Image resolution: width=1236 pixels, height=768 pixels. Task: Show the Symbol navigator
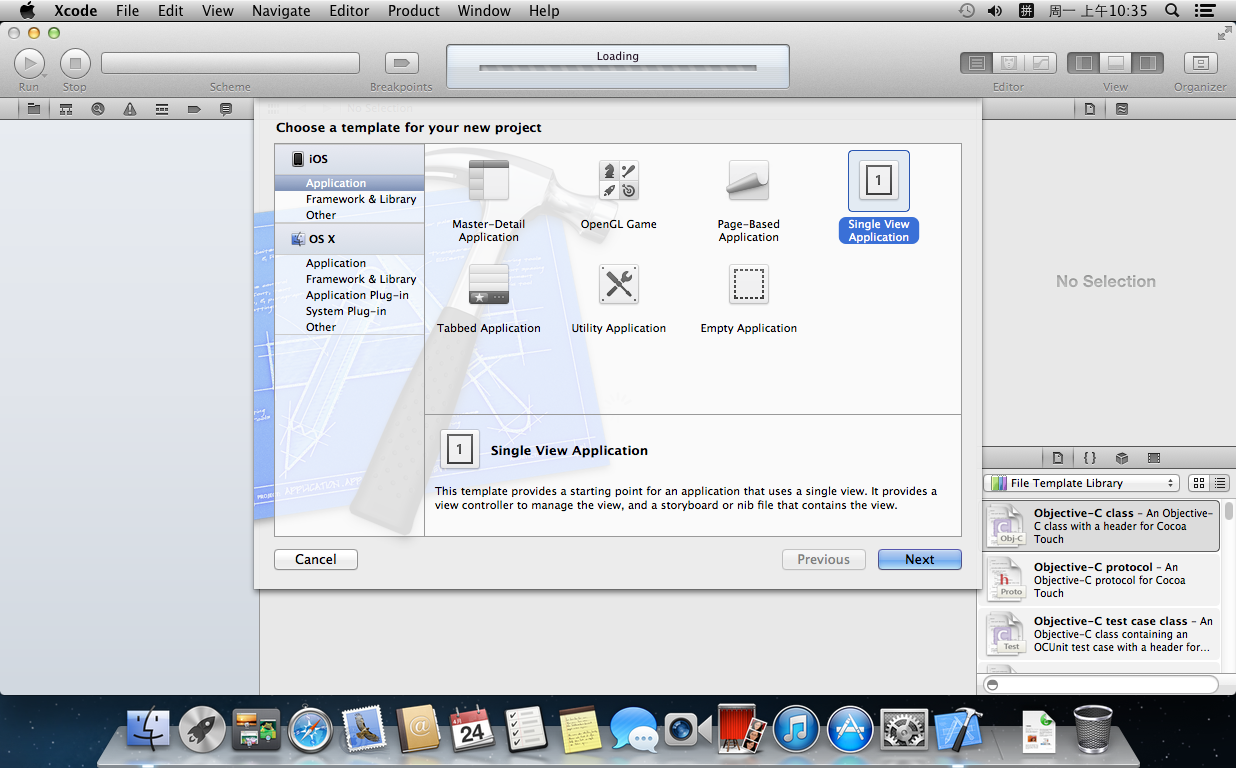point(66,109)
